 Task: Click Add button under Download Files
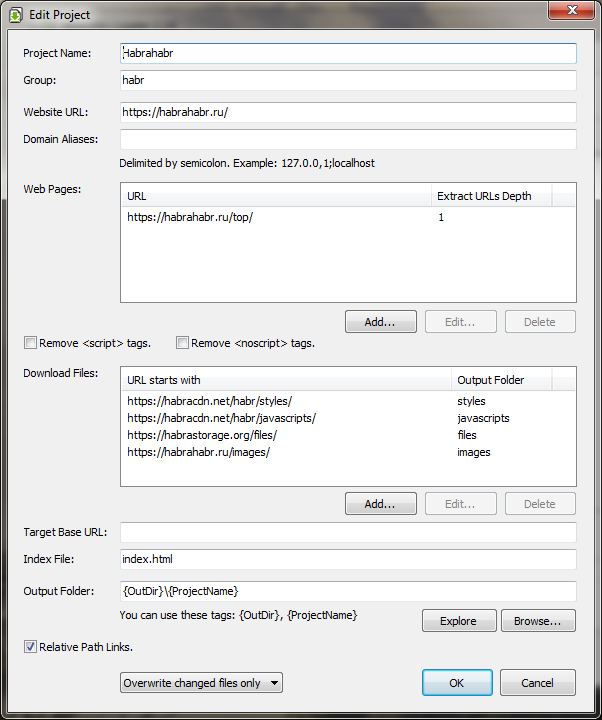[x=380, y=504]
